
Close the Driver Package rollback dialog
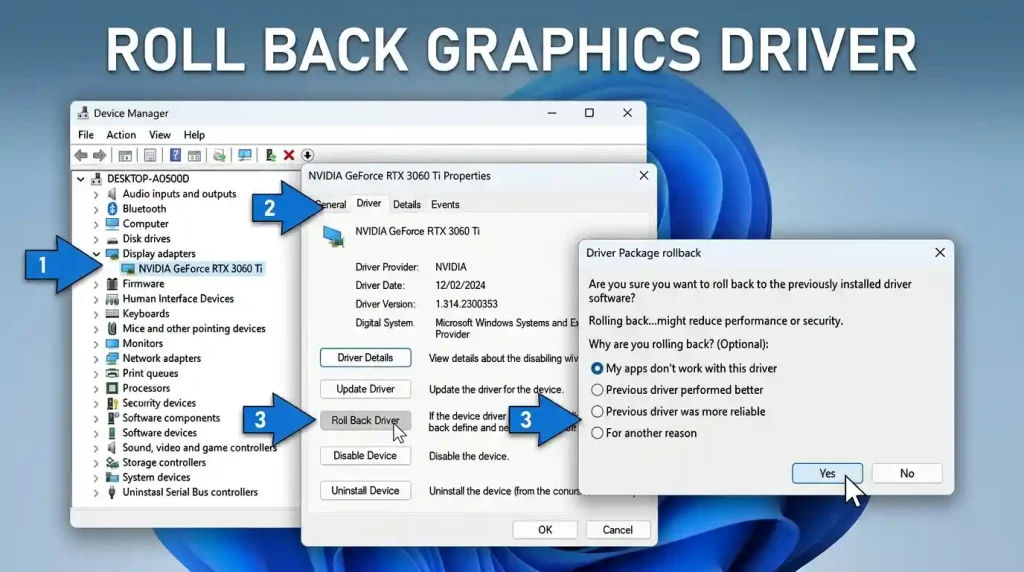940,252
